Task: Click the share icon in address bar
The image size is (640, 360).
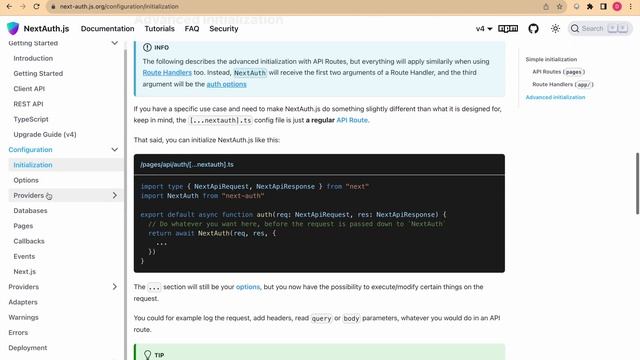Action: [x=546, y=7]
